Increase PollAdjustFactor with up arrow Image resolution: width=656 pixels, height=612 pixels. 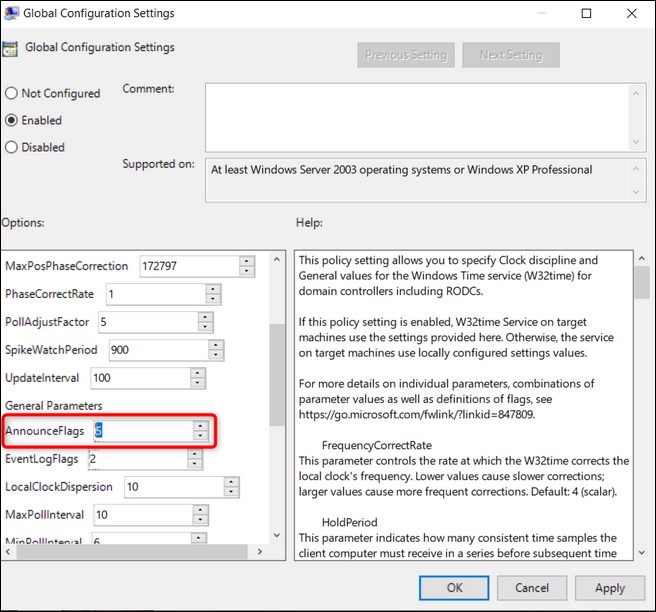point(205,318)
